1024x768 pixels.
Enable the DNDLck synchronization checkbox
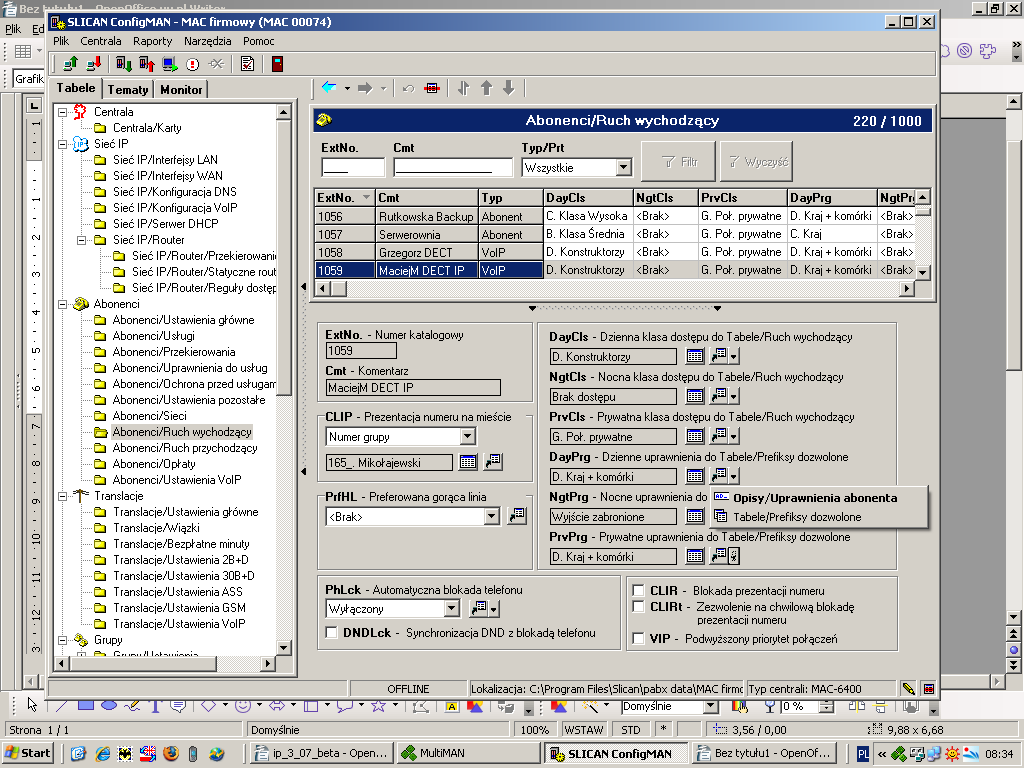[332, 632]
